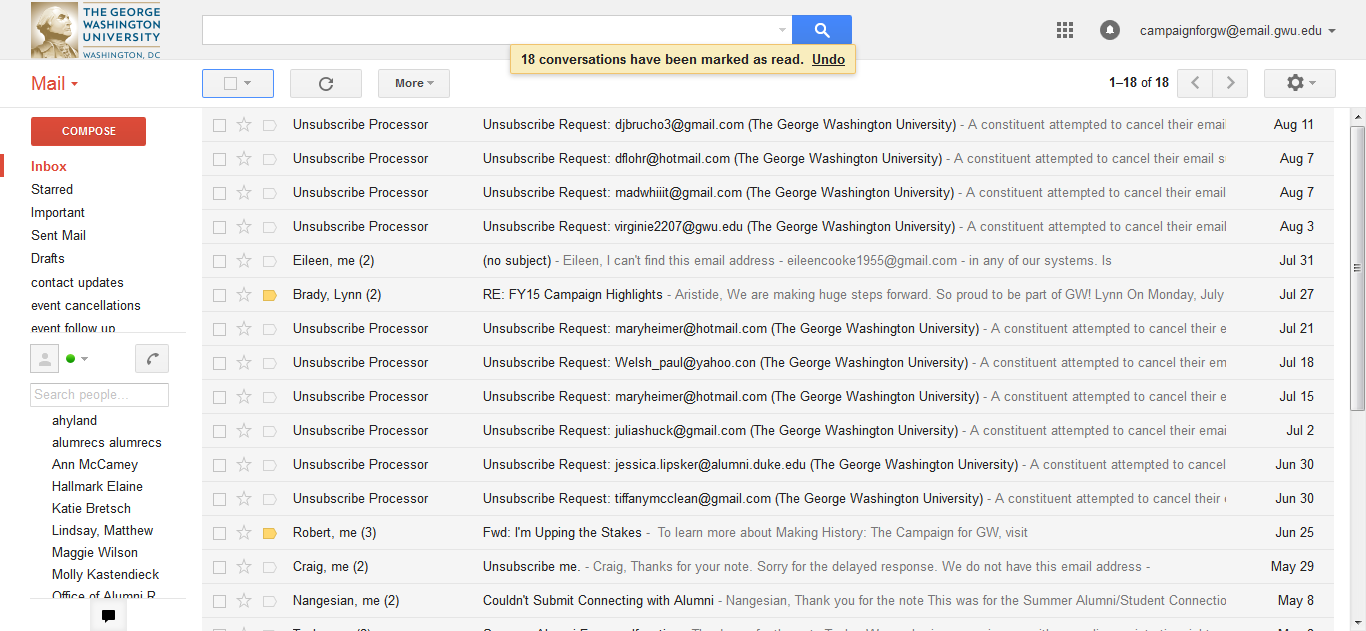Open the More actions dropdown
Image resolution: width=1366 pixels, height=631 pixels.
tap(414, 84)
